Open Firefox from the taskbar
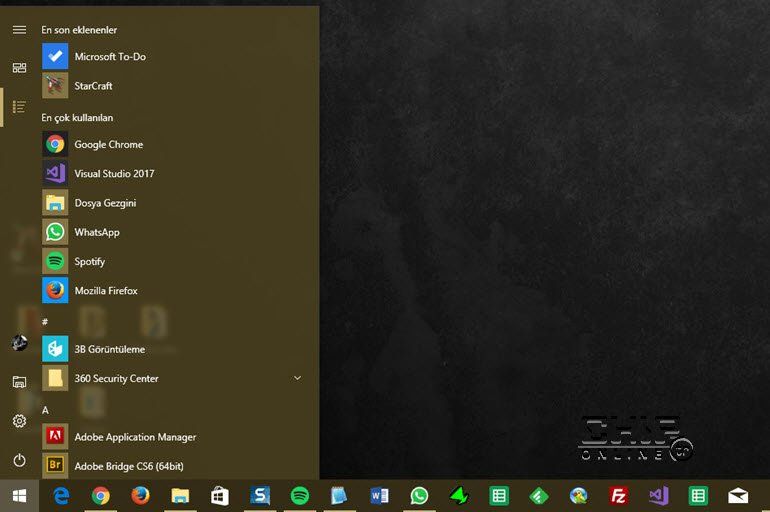The width and height of the screenshot is (770, 512). point(140,496)
